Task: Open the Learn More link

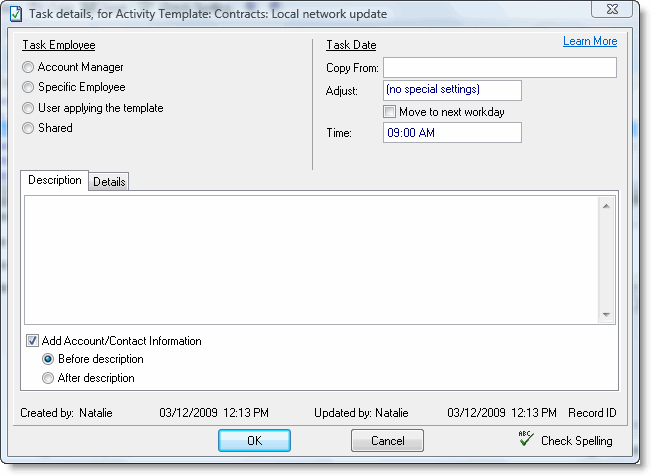Action: coord(589,42)
